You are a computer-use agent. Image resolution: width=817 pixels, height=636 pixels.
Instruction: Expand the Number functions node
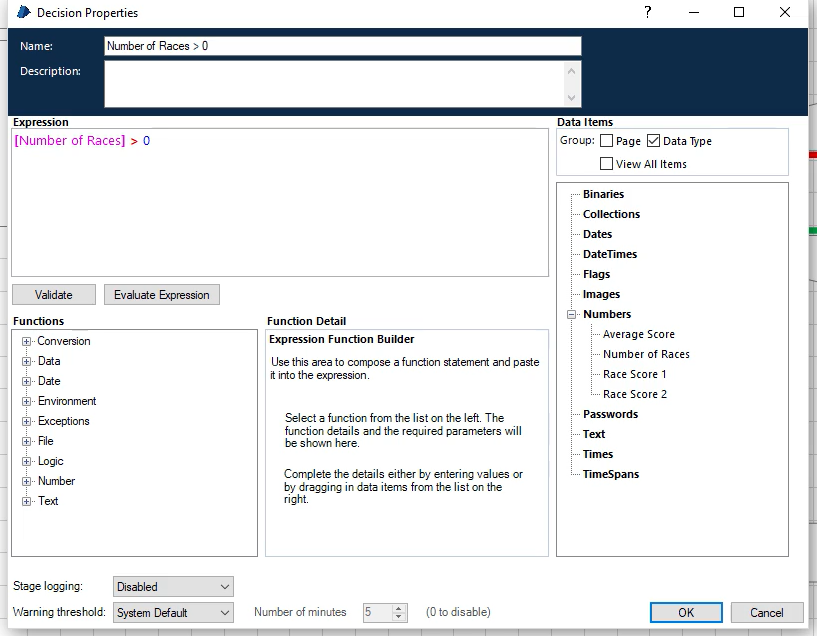pos(26,482)
